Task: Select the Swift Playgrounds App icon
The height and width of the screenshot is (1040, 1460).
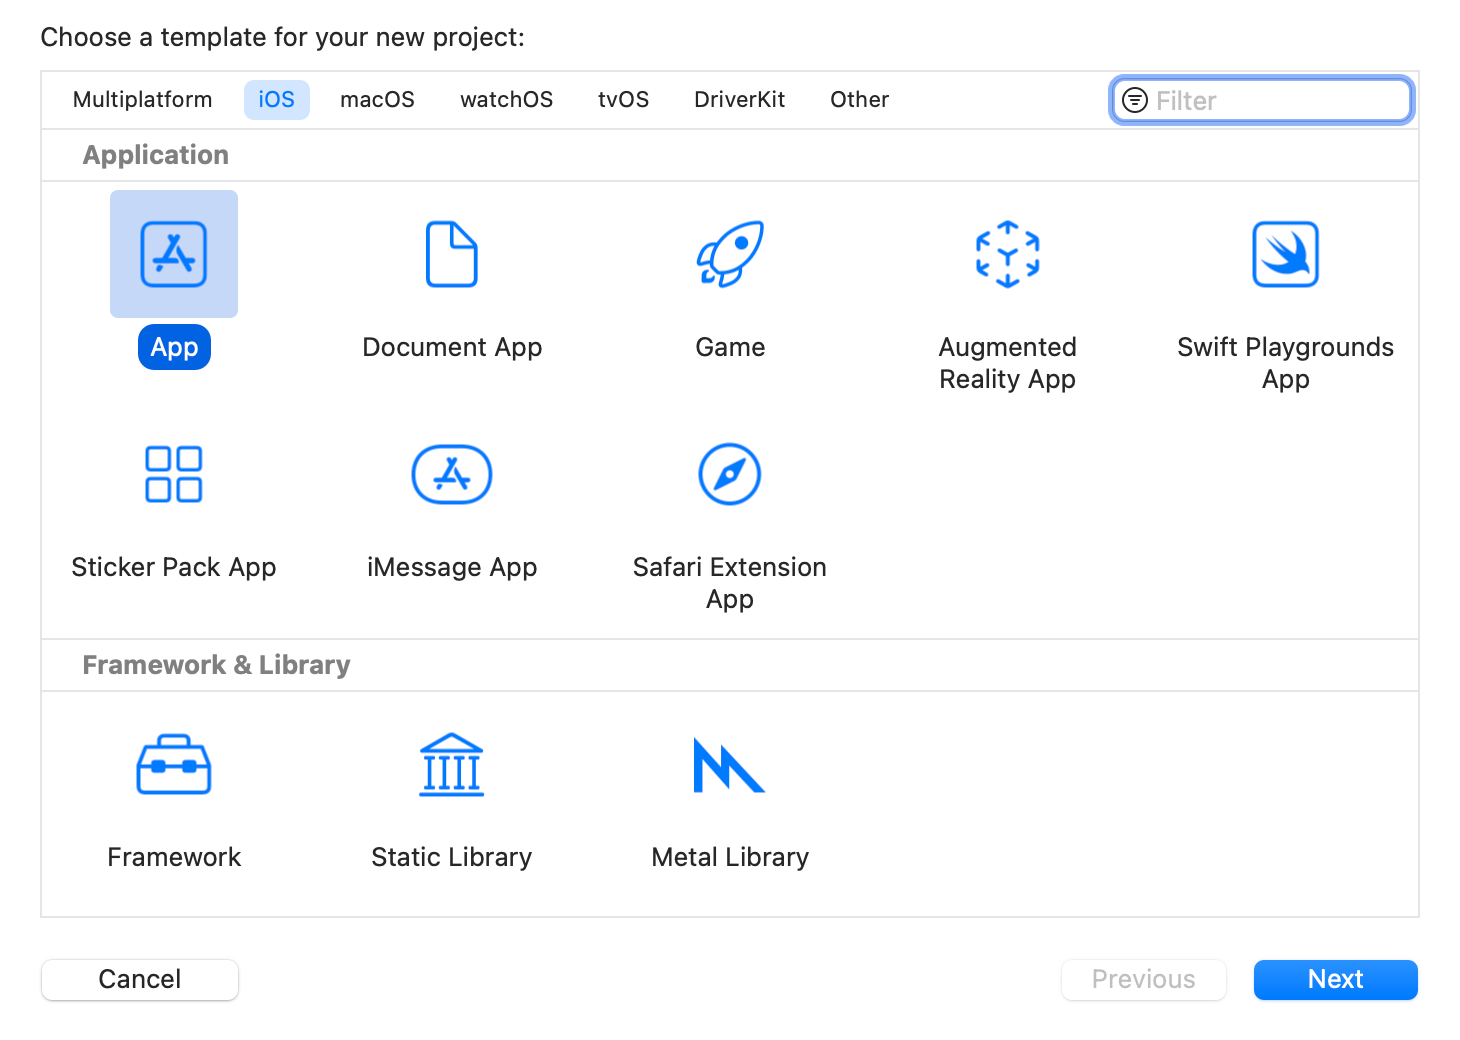Action: point(1286,254)
